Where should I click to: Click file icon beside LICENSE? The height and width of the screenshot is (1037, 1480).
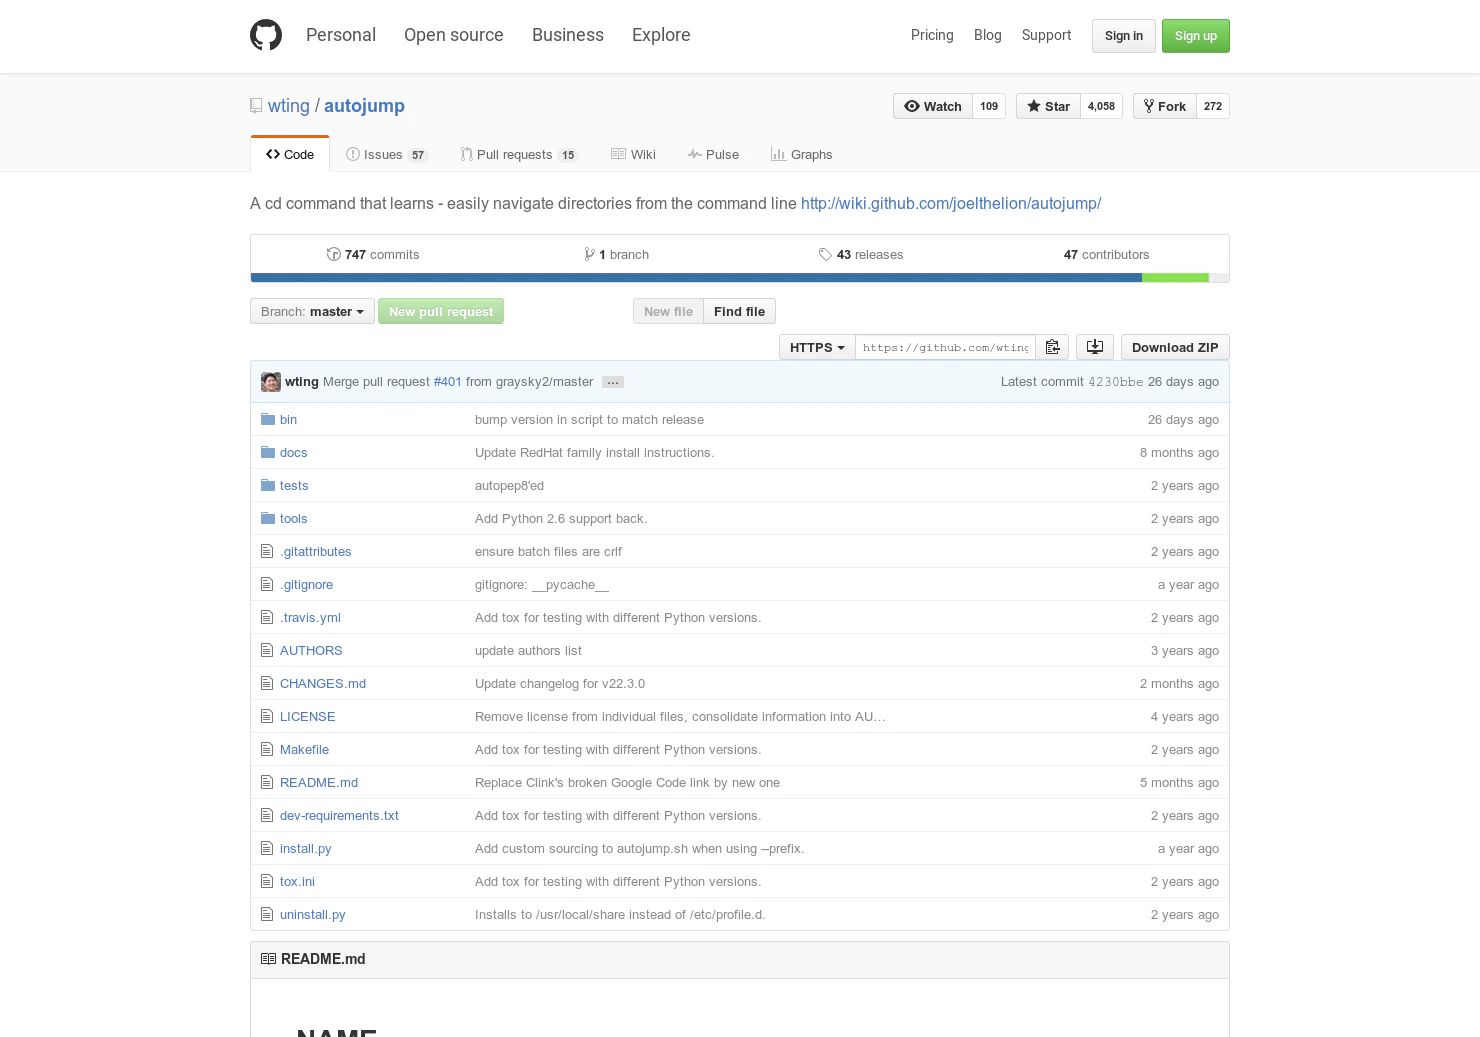tap(267, 716)
